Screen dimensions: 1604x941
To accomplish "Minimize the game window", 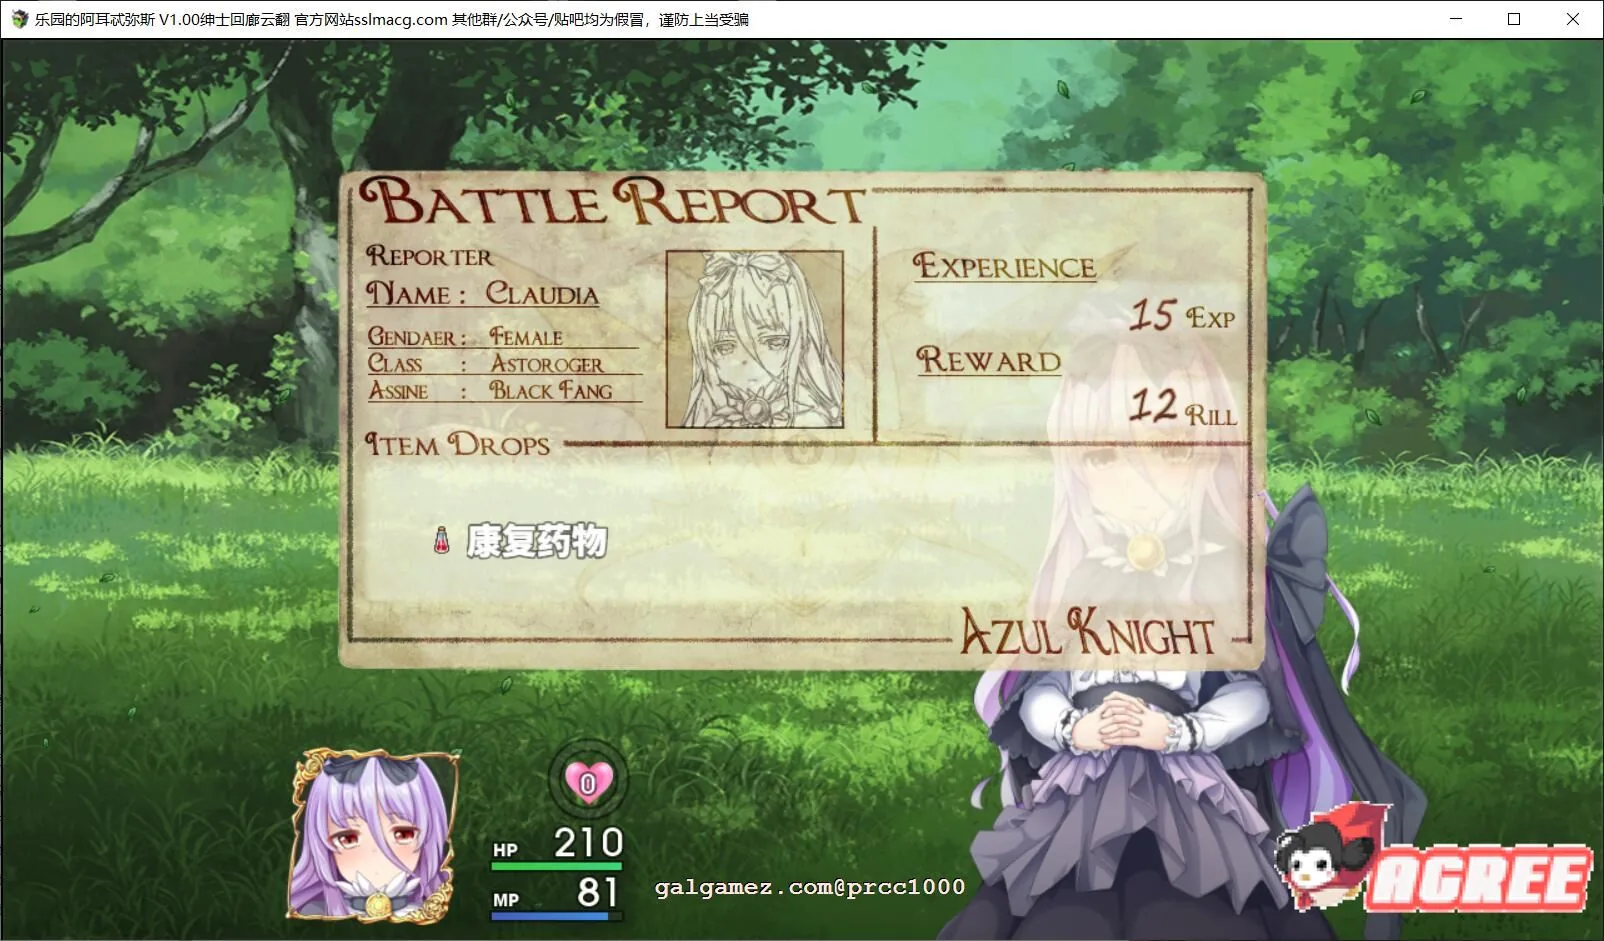I will [1456, 19].
